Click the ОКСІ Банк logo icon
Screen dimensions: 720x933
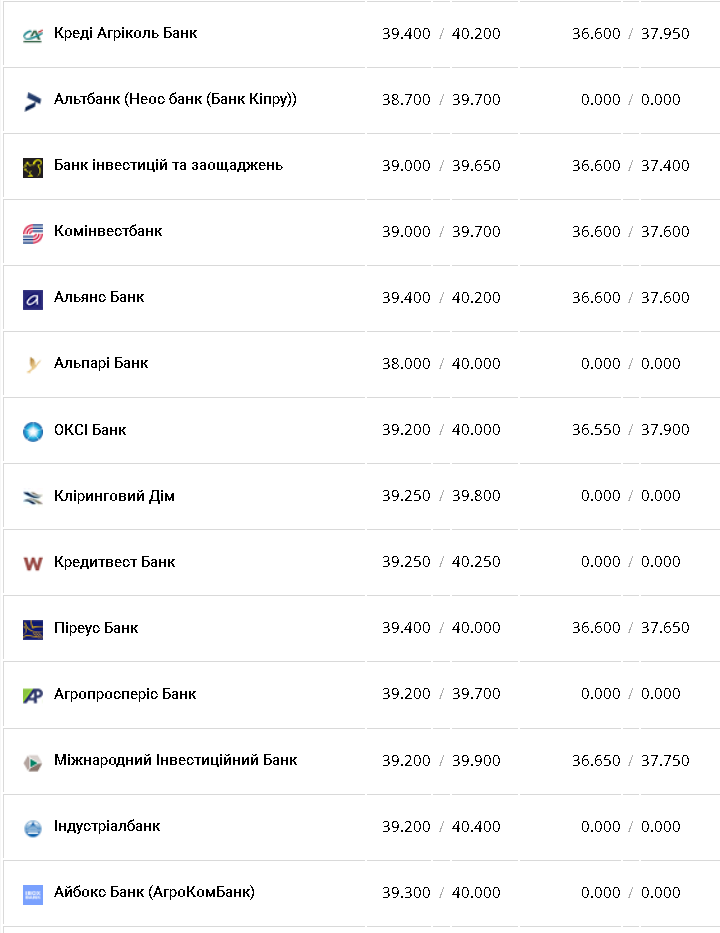click(33, 431)
